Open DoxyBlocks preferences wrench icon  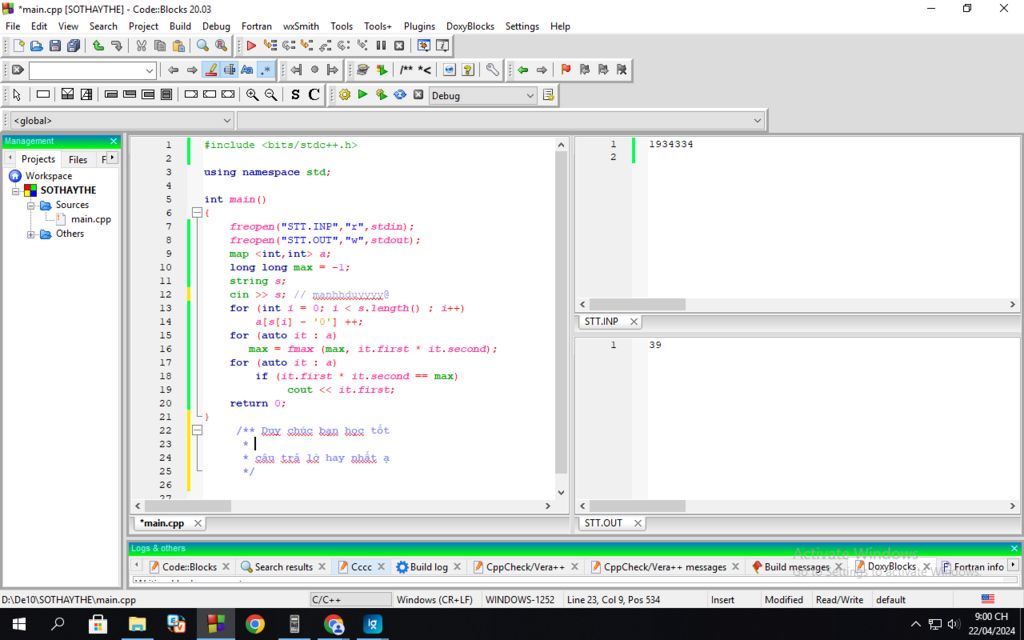pyautogui.click(x=492, y=70)
